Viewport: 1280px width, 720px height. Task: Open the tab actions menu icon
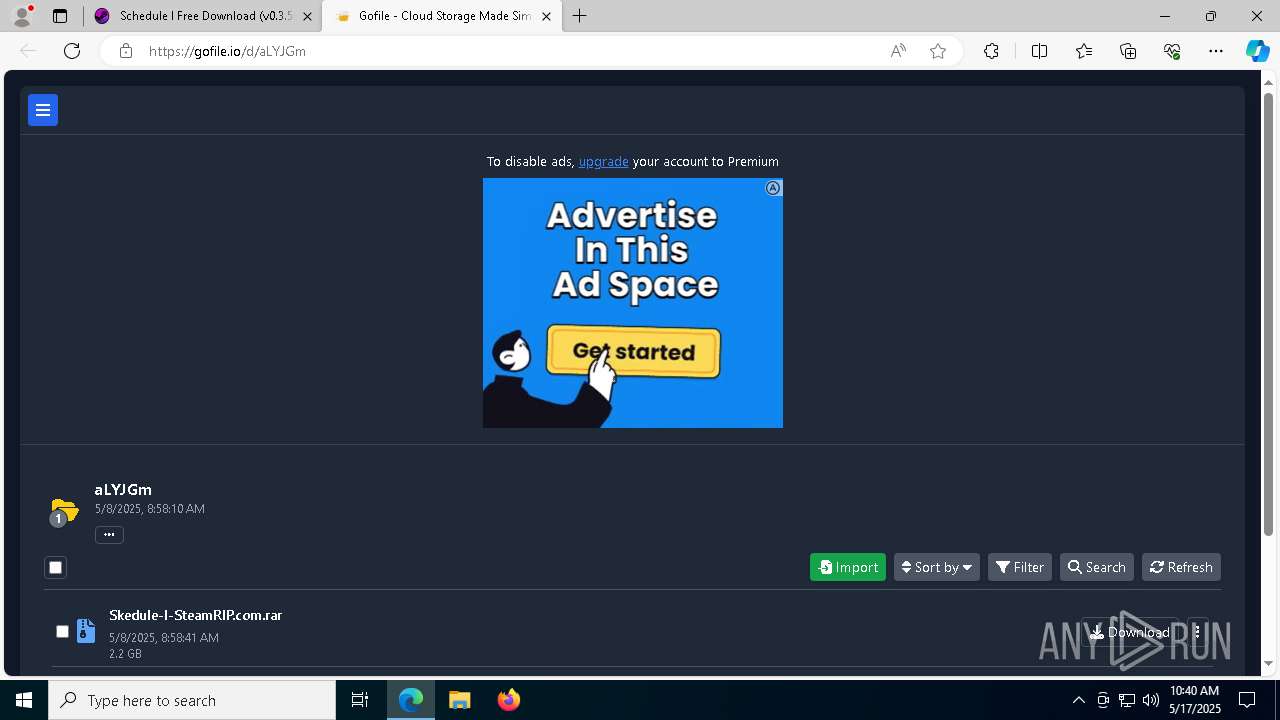(60, 16)
